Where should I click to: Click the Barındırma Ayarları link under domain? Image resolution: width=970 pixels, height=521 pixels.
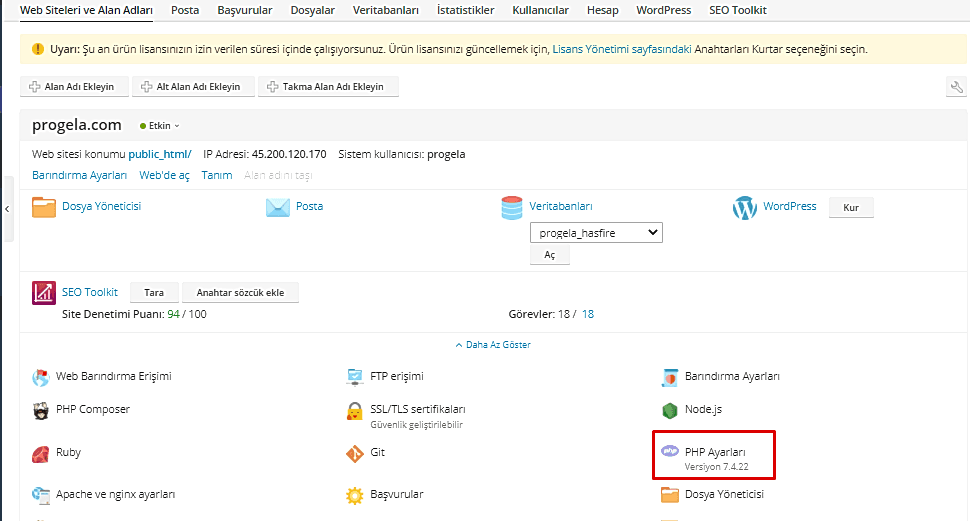coord(79,175)
